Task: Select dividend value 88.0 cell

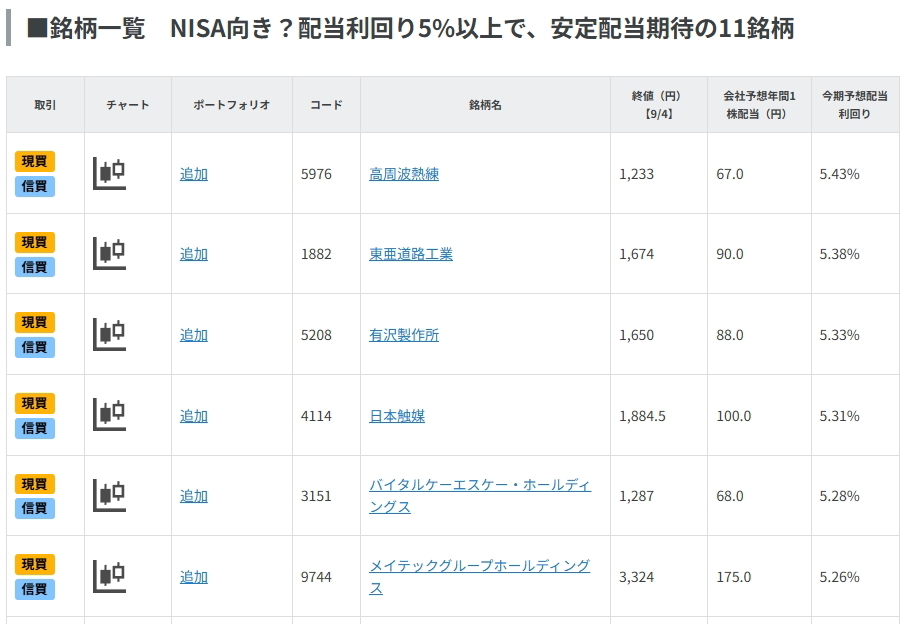Action: click(759, 335)
